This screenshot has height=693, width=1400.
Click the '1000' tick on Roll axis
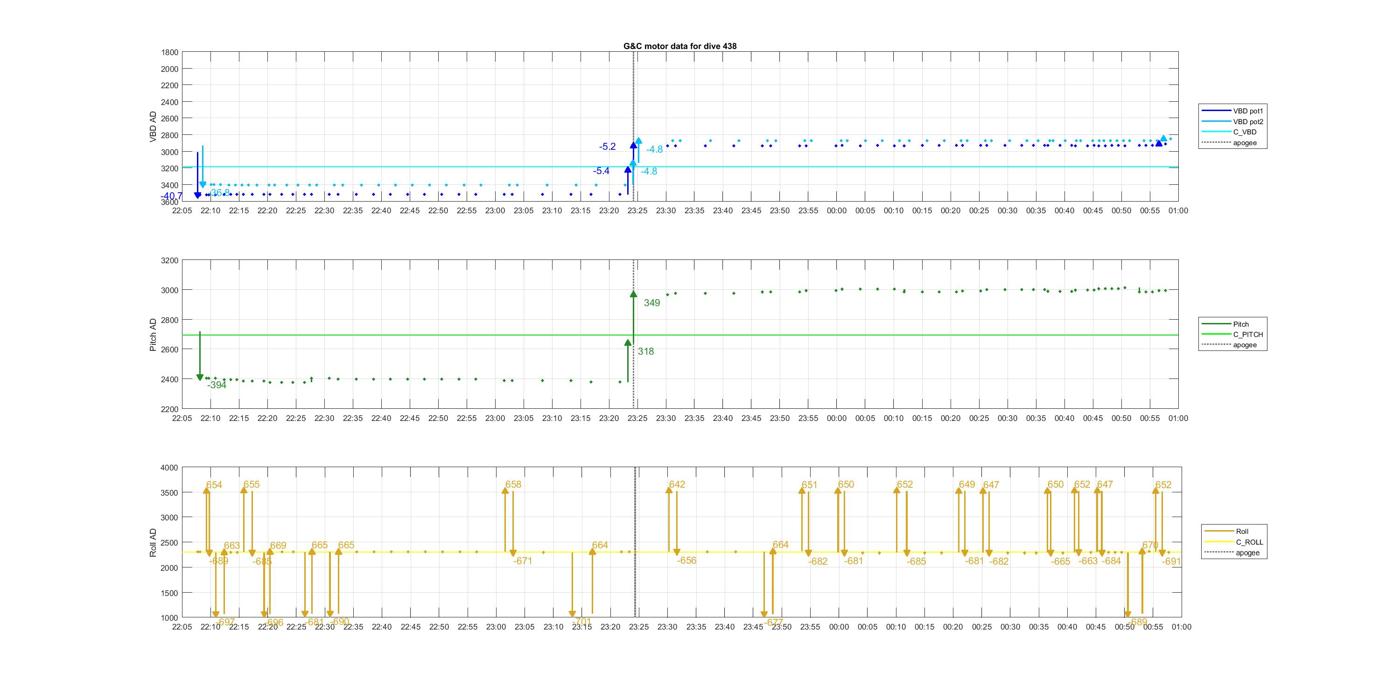tap(170, 618)
